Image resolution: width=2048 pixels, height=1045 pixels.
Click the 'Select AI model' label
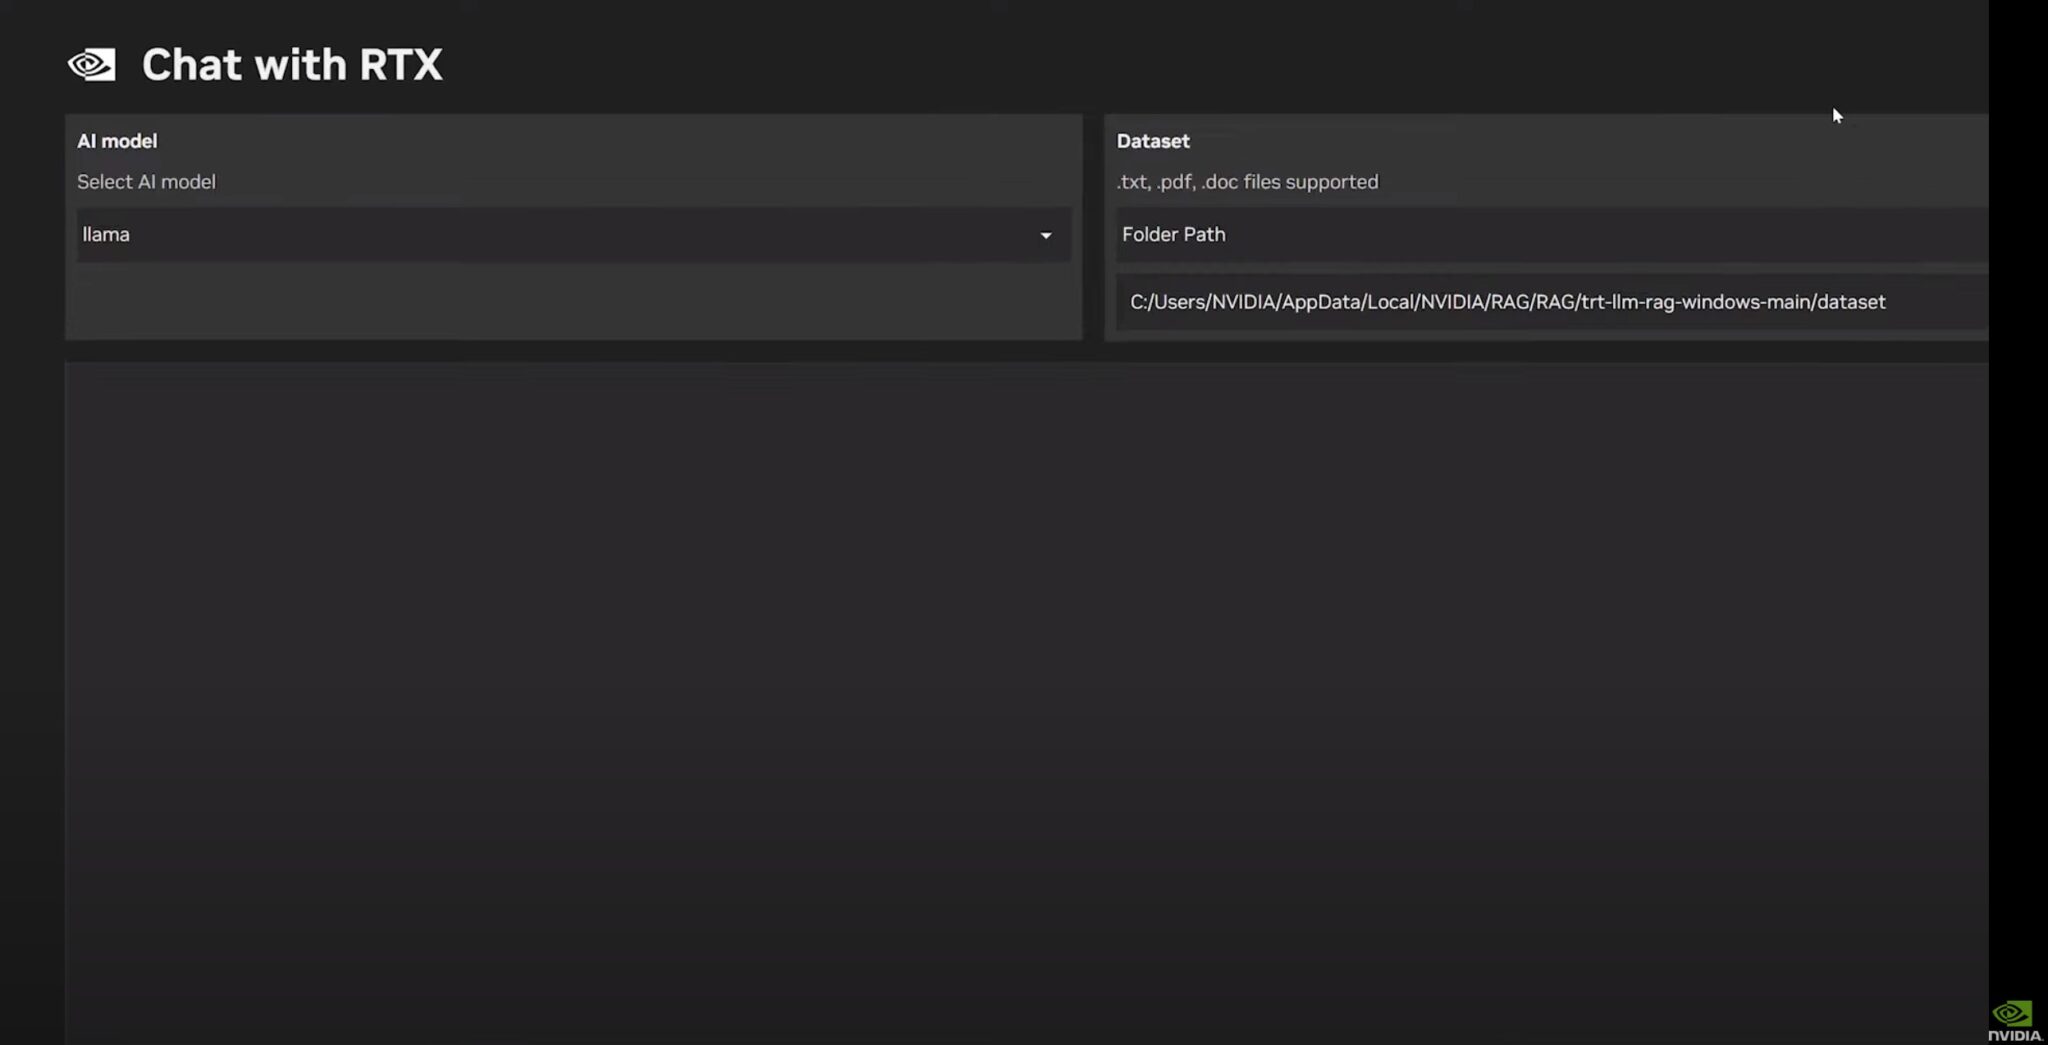pyautogui.click(x=146, y=182)
